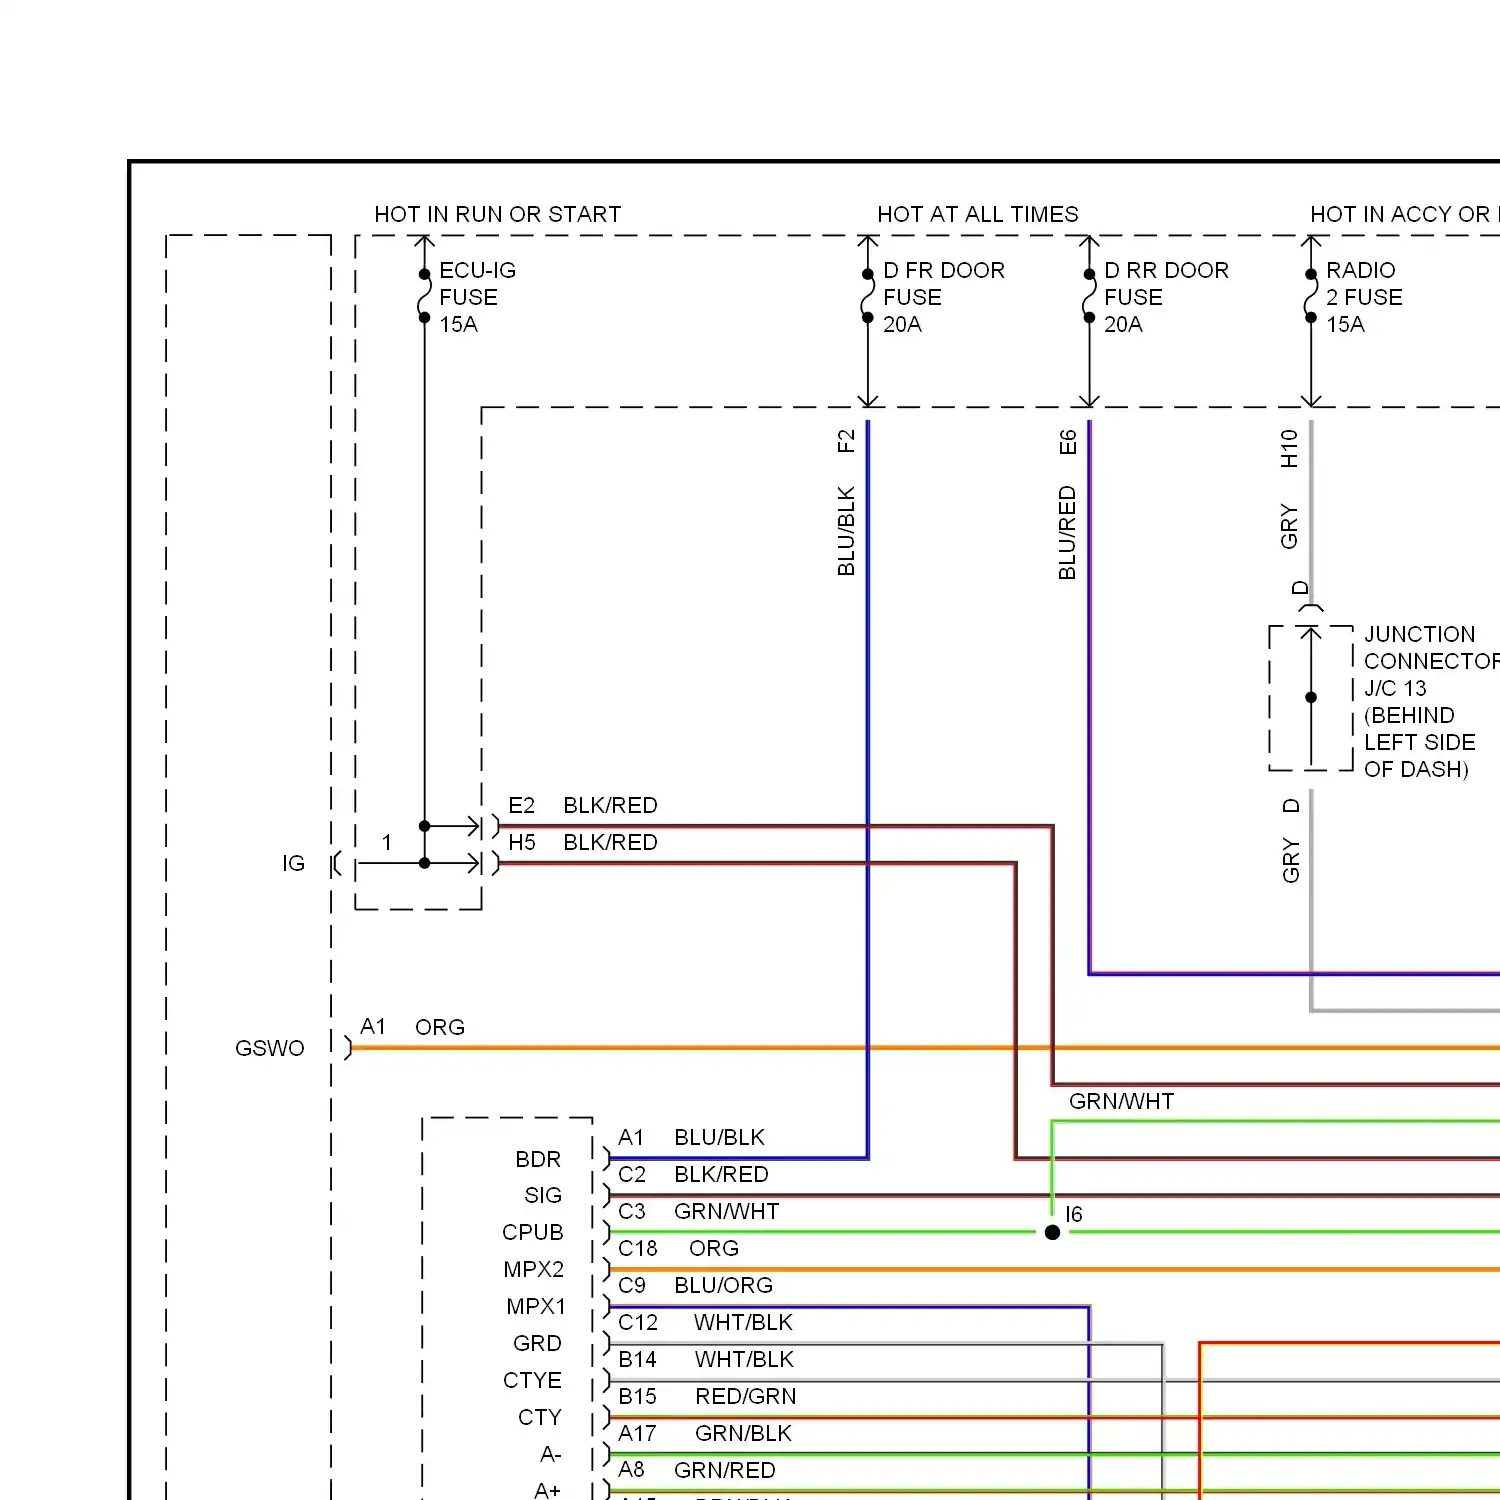
Task: Select the ECU-IG FUSE 15A label
Action: click(477, 297)
